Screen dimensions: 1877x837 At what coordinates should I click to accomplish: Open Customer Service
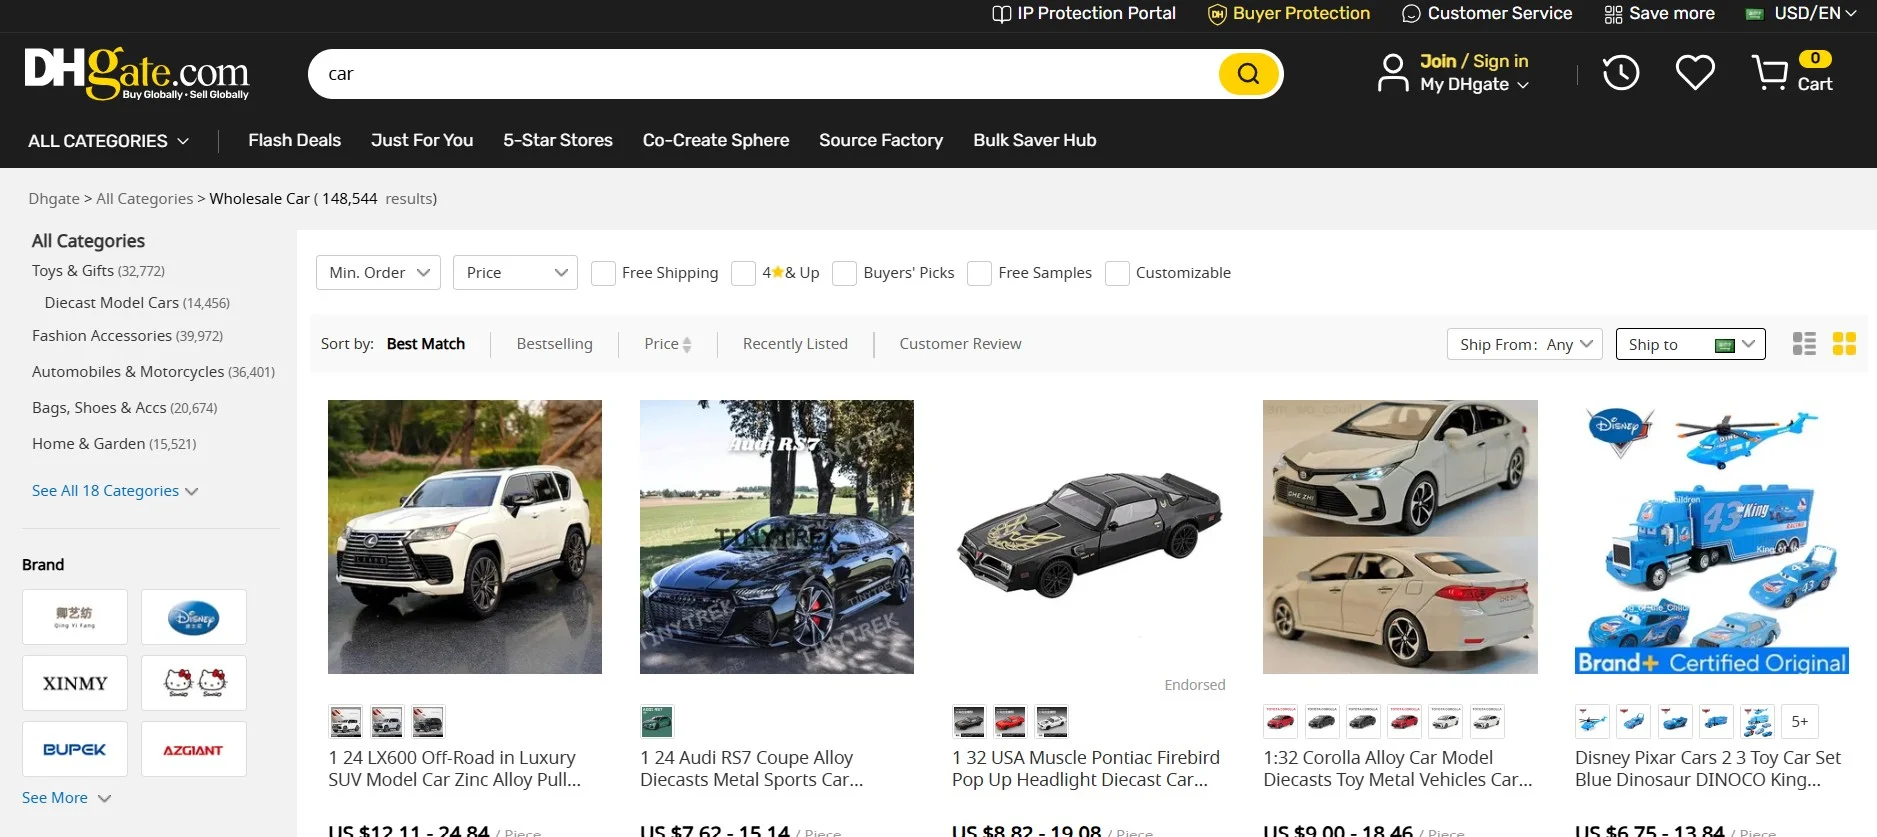(1487, 13)
